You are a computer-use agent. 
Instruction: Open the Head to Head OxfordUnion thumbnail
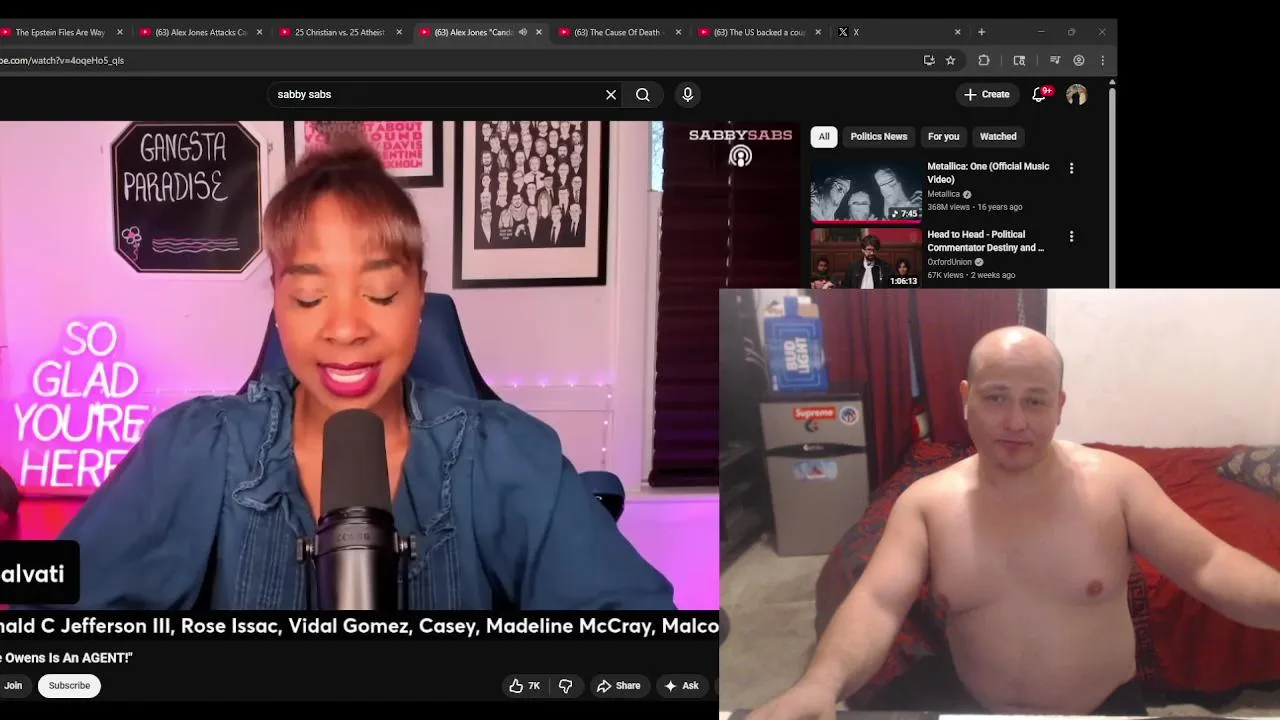coord(866,258)
